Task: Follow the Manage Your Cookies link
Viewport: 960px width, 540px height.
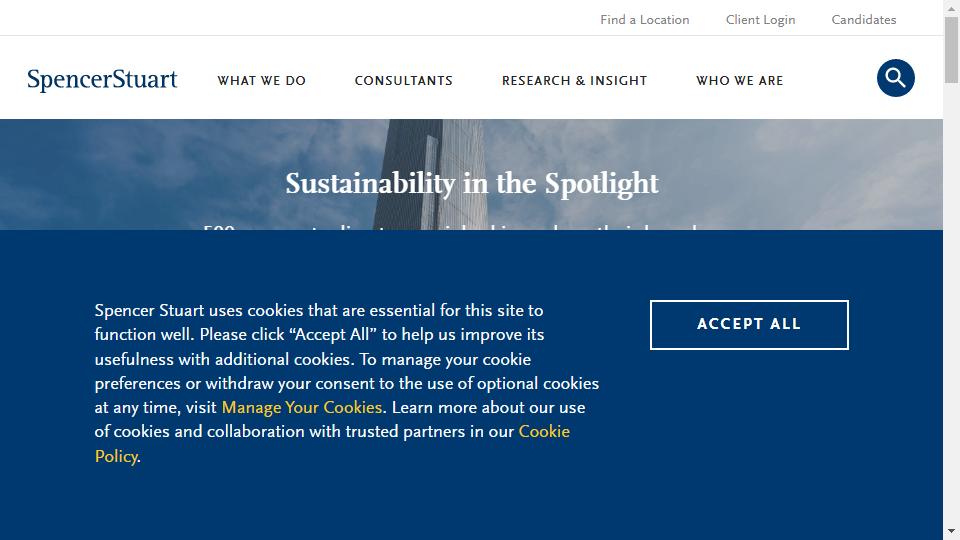Action: click(x=302, y=408)
